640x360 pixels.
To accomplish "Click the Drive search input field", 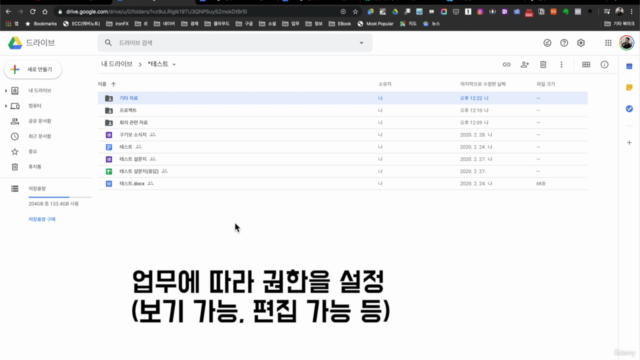I will (x=235, y=43).
